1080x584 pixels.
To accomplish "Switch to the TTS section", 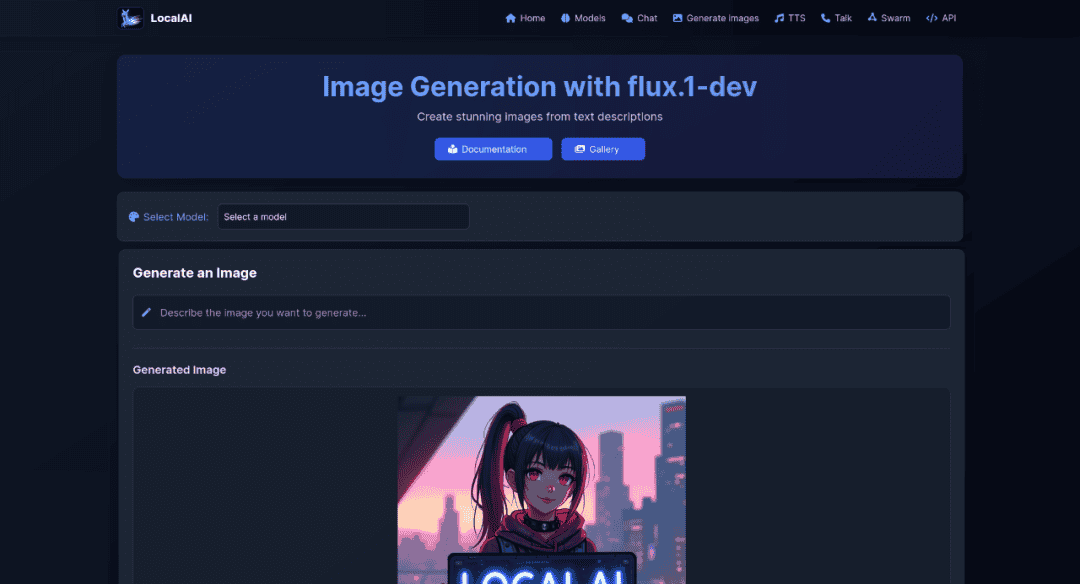I will coord(790,17).
